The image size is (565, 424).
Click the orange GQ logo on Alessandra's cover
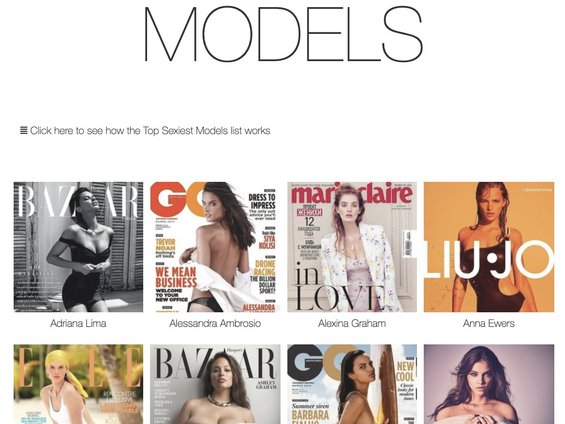click(x=177, y=198)
